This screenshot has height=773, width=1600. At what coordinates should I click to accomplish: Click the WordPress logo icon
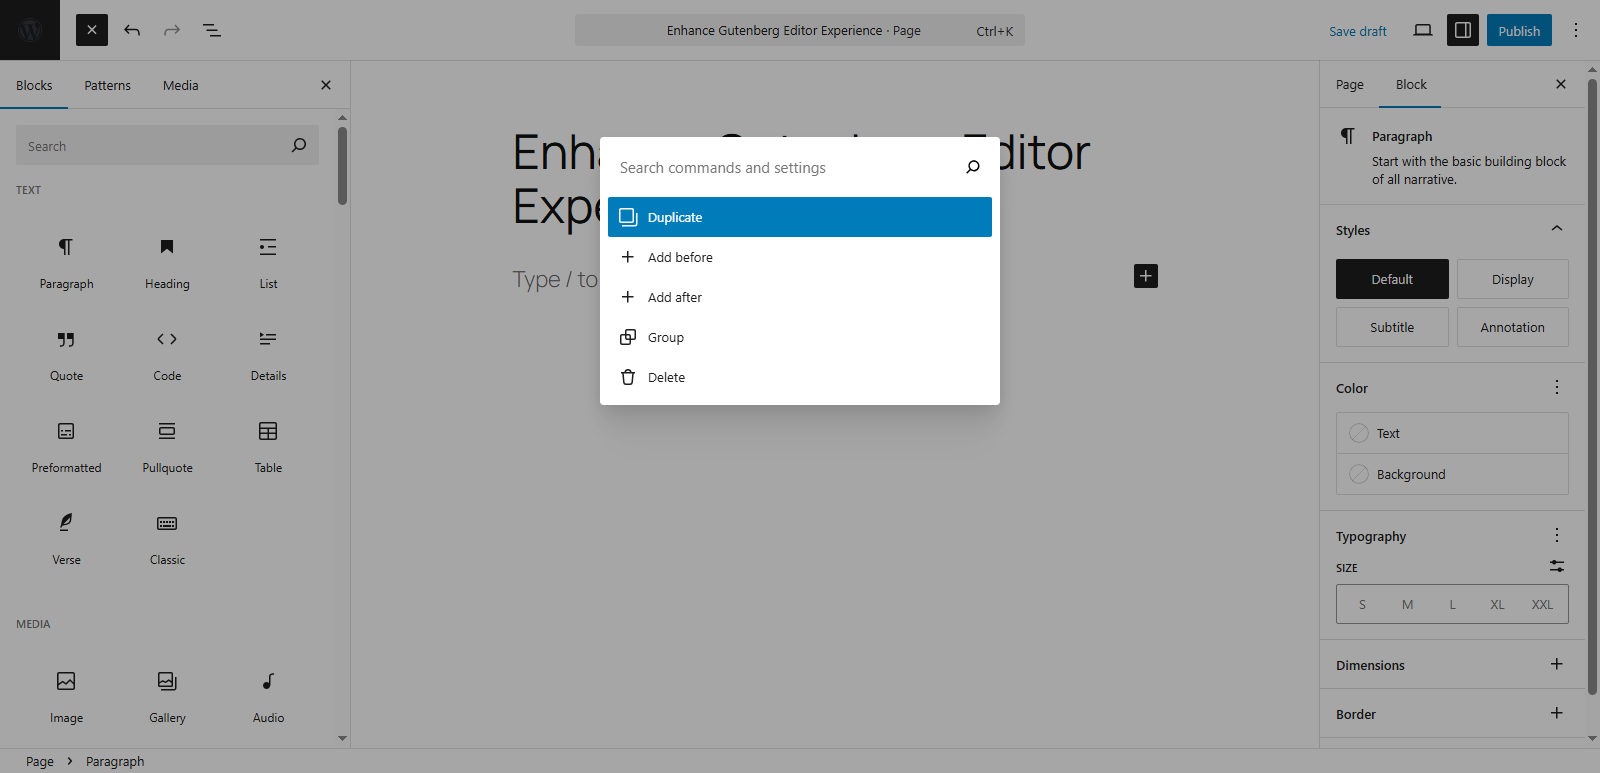tap(30, 30)
